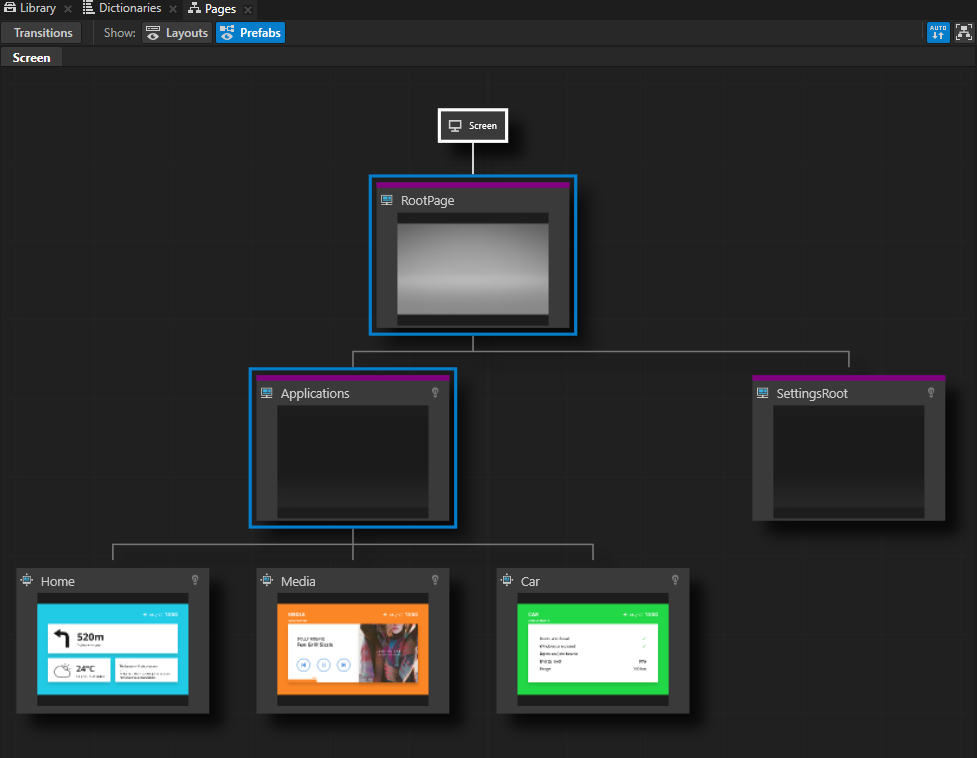Click the lightbulb on Applications node
This screenshot has width=977, height=758.
(x=435, y=393)
